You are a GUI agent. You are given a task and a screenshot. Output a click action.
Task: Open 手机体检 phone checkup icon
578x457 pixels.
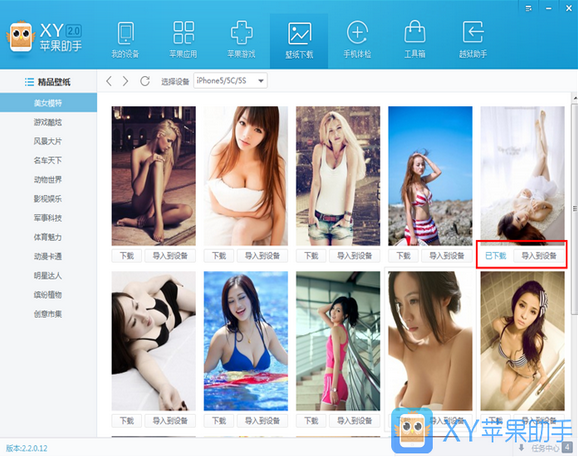tap(357, 40)
